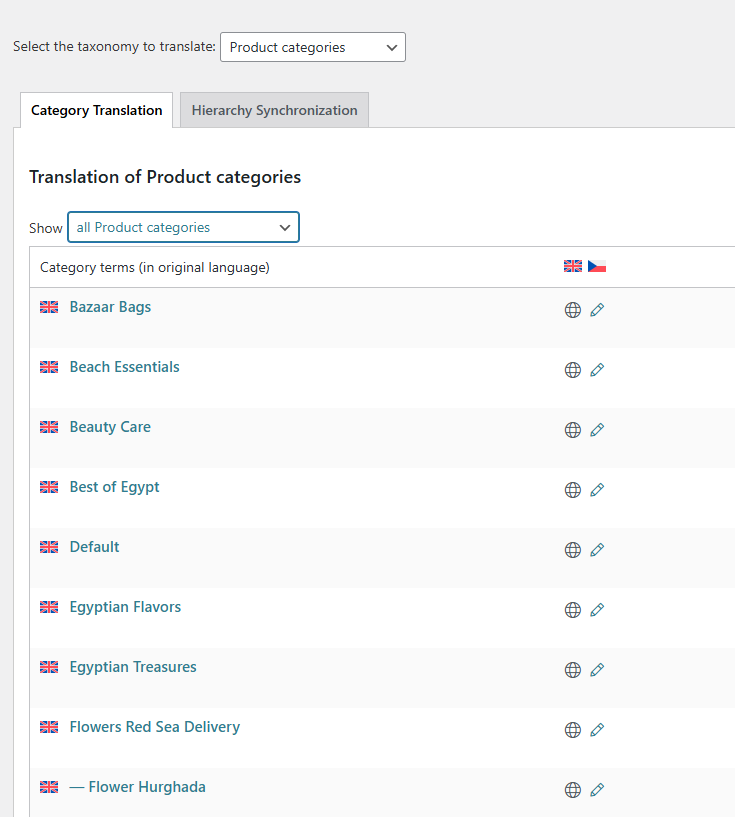Image resolution: width=735 pixels, height=817 pixels.
Task: Click the Czech flag in the column header
Action: 597,267
